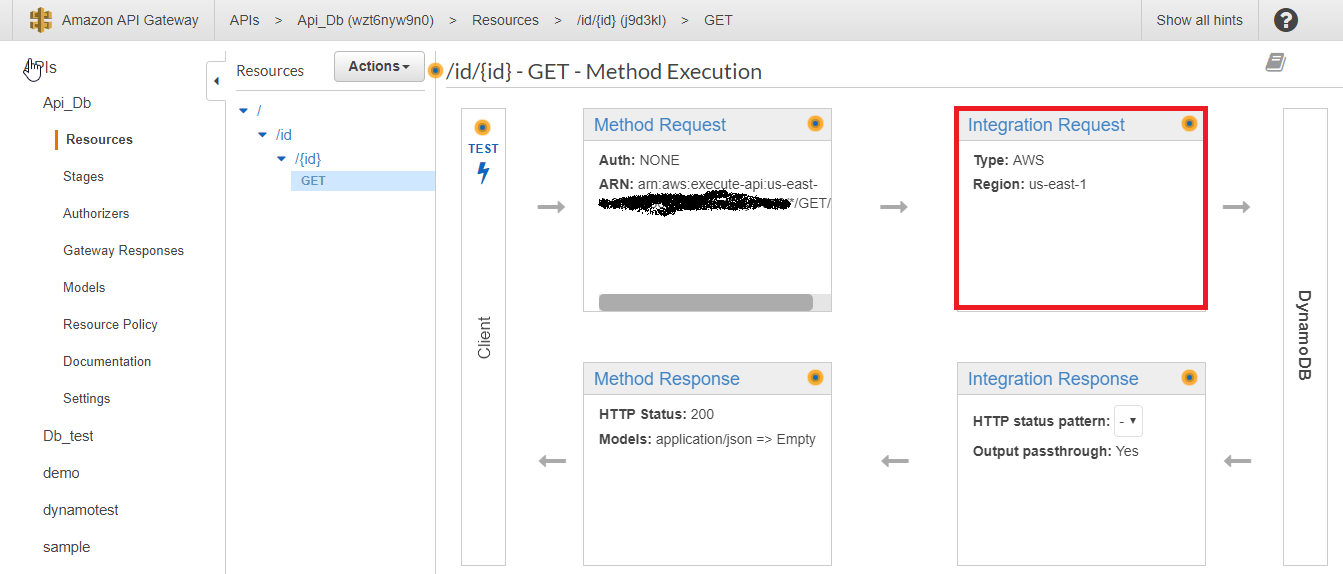The image size is (1343, 574).
Task: Select the /{id} resource in the tree
Action: tap(308, 159)
